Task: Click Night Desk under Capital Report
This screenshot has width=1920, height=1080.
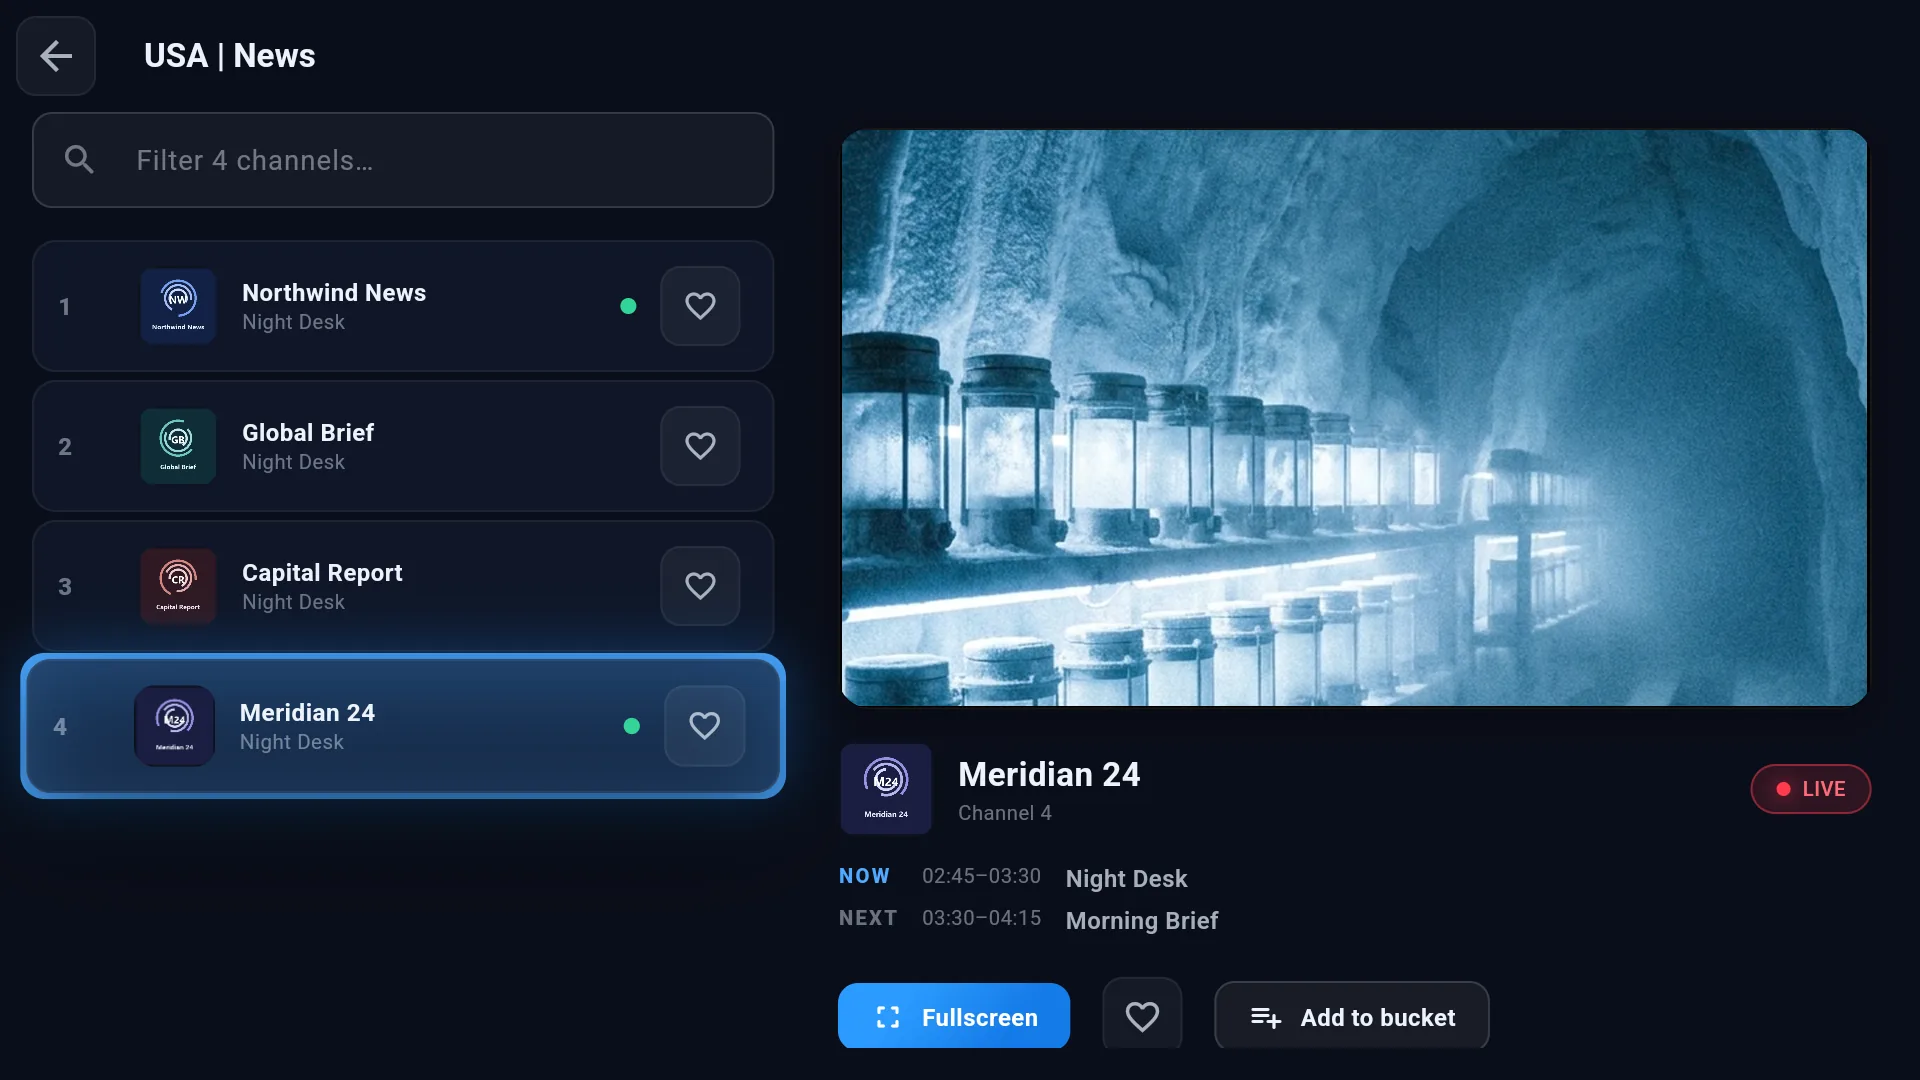Action: (293, 602)
